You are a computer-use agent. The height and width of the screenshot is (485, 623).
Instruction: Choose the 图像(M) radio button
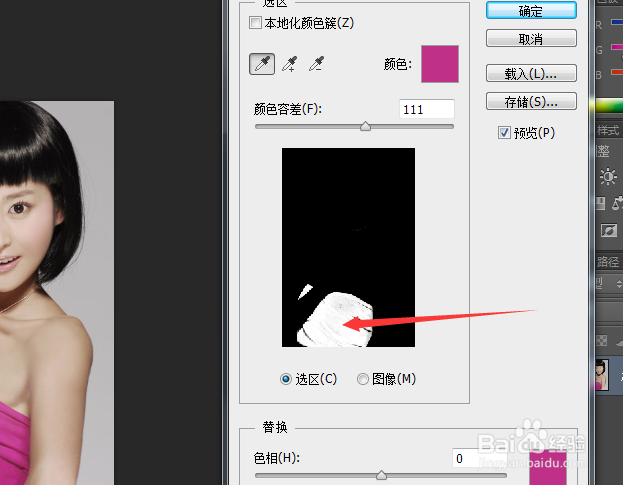(x=362, y=379)
